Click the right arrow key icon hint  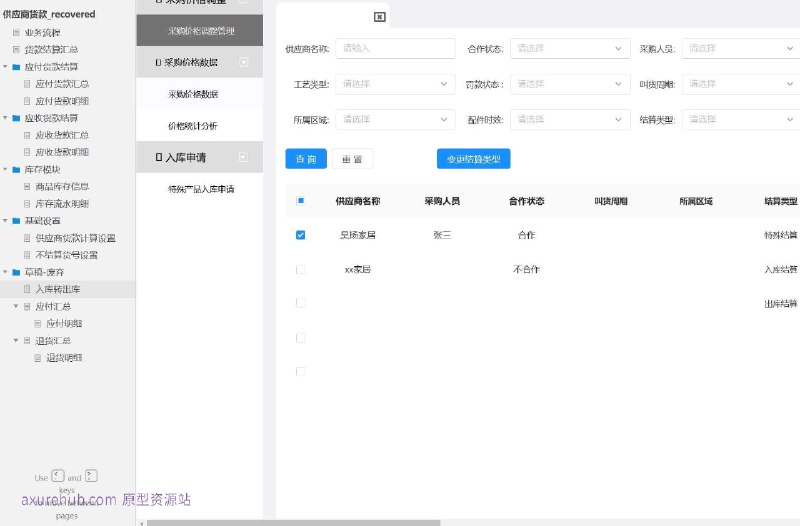[x=91, y=476]
